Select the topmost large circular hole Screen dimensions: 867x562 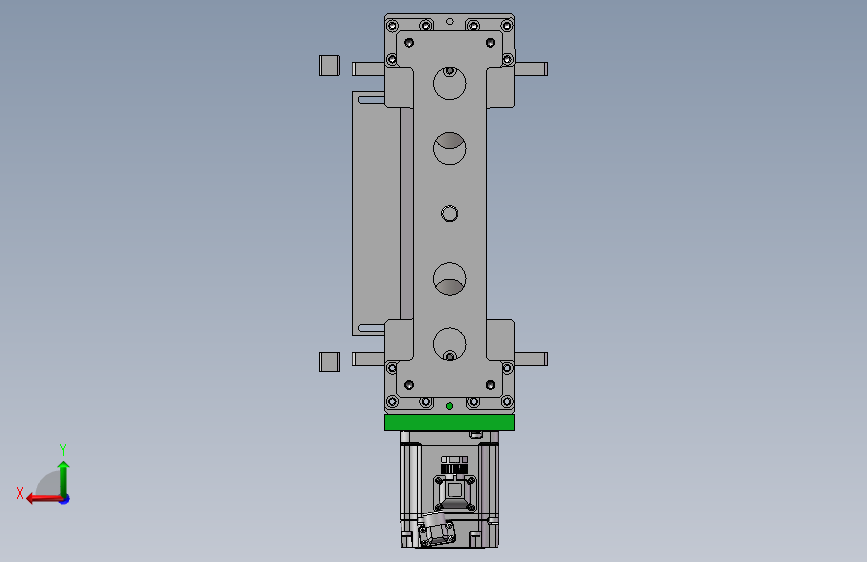point(450,84)
